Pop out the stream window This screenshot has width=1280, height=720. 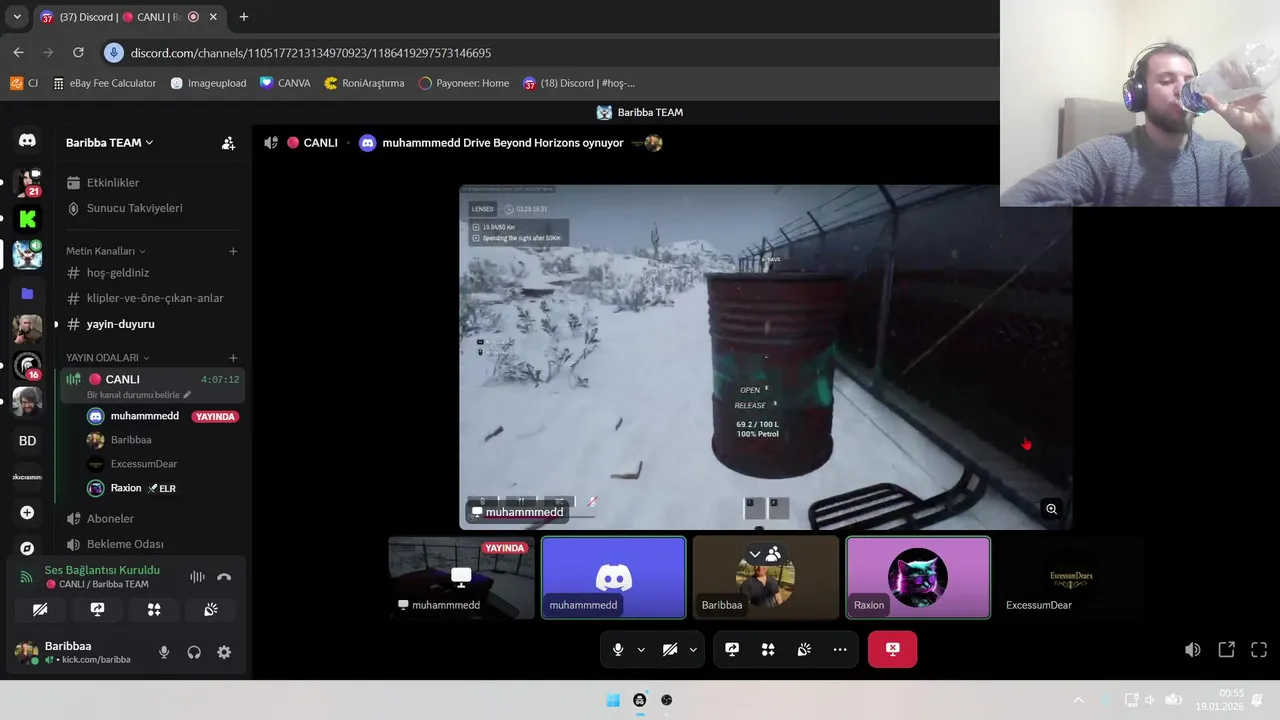[1226, 649]
